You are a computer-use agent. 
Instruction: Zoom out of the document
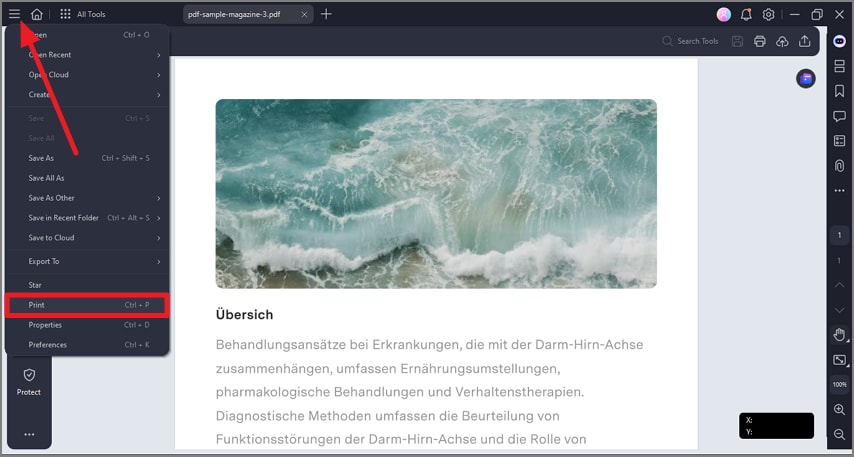pos(839,434)
